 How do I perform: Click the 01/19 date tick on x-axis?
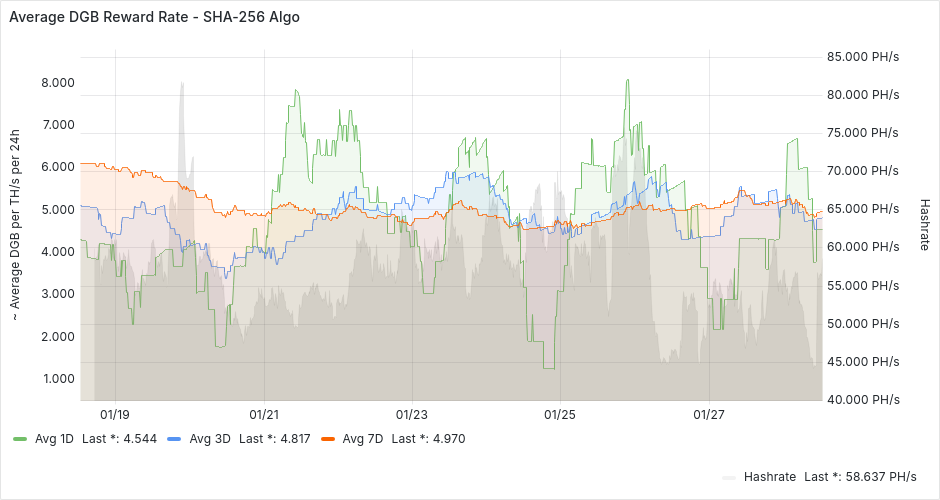tap(115, 414)
